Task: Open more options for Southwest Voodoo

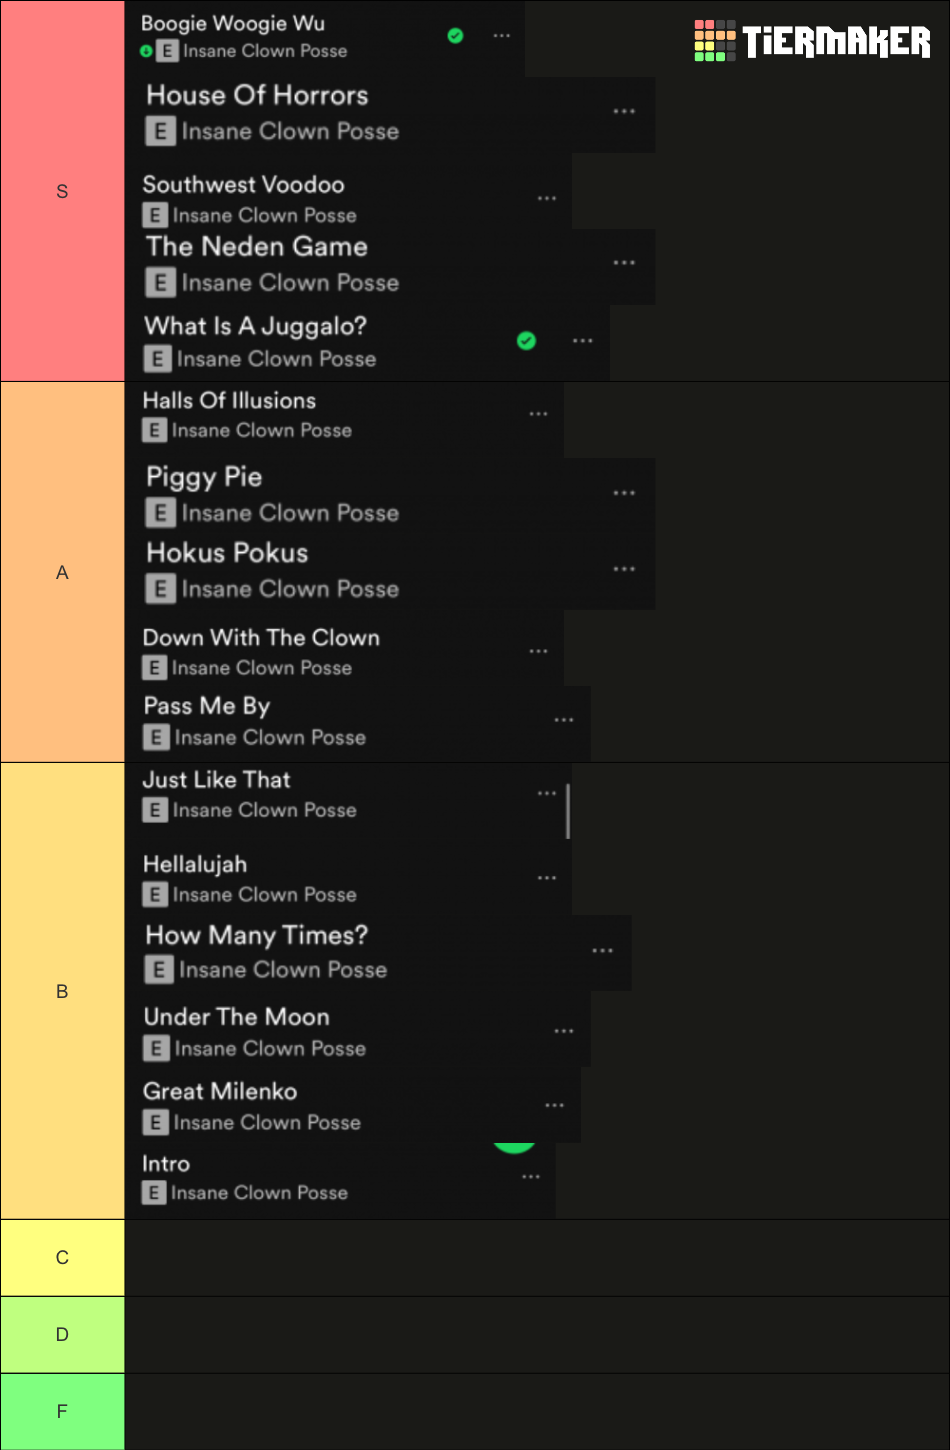Action: coord(547,198)
